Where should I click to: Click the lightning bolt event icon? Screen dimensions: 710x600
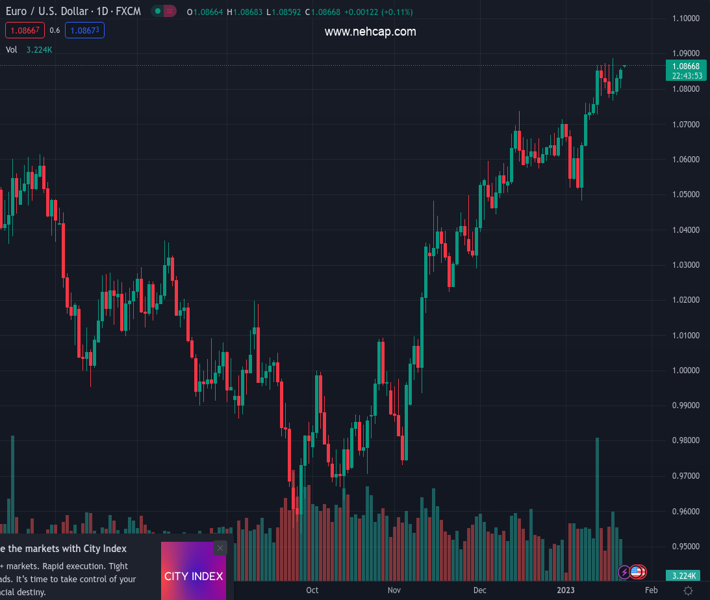pyautogui.click(x=625, y=572)
